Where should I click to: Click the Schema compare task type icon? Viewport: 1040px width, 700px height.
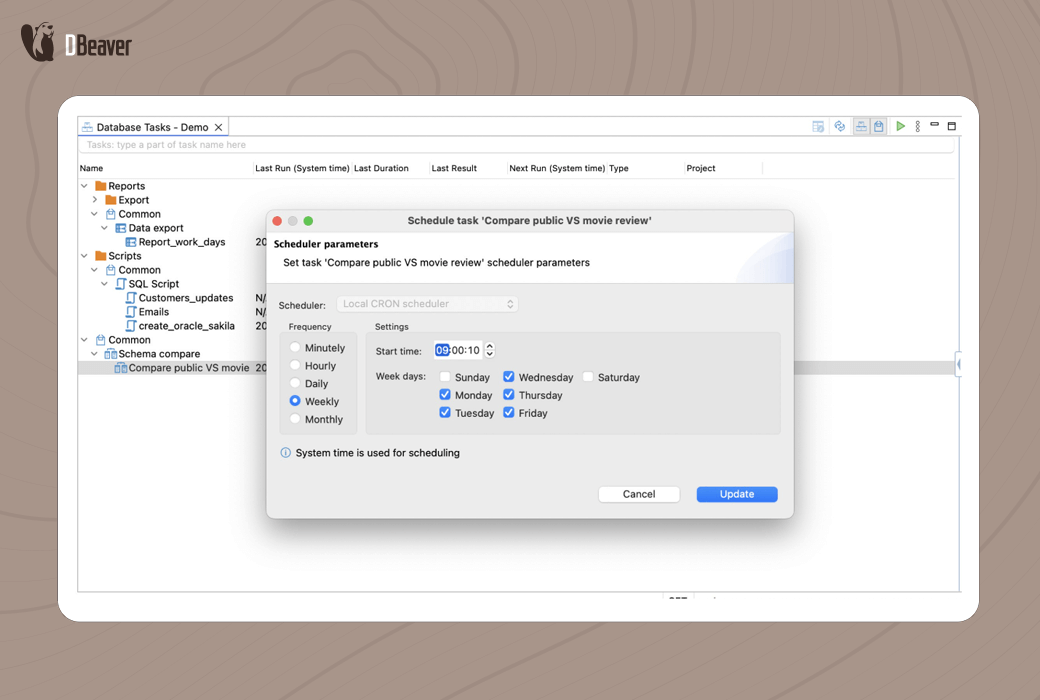click(x=111, y=354)
